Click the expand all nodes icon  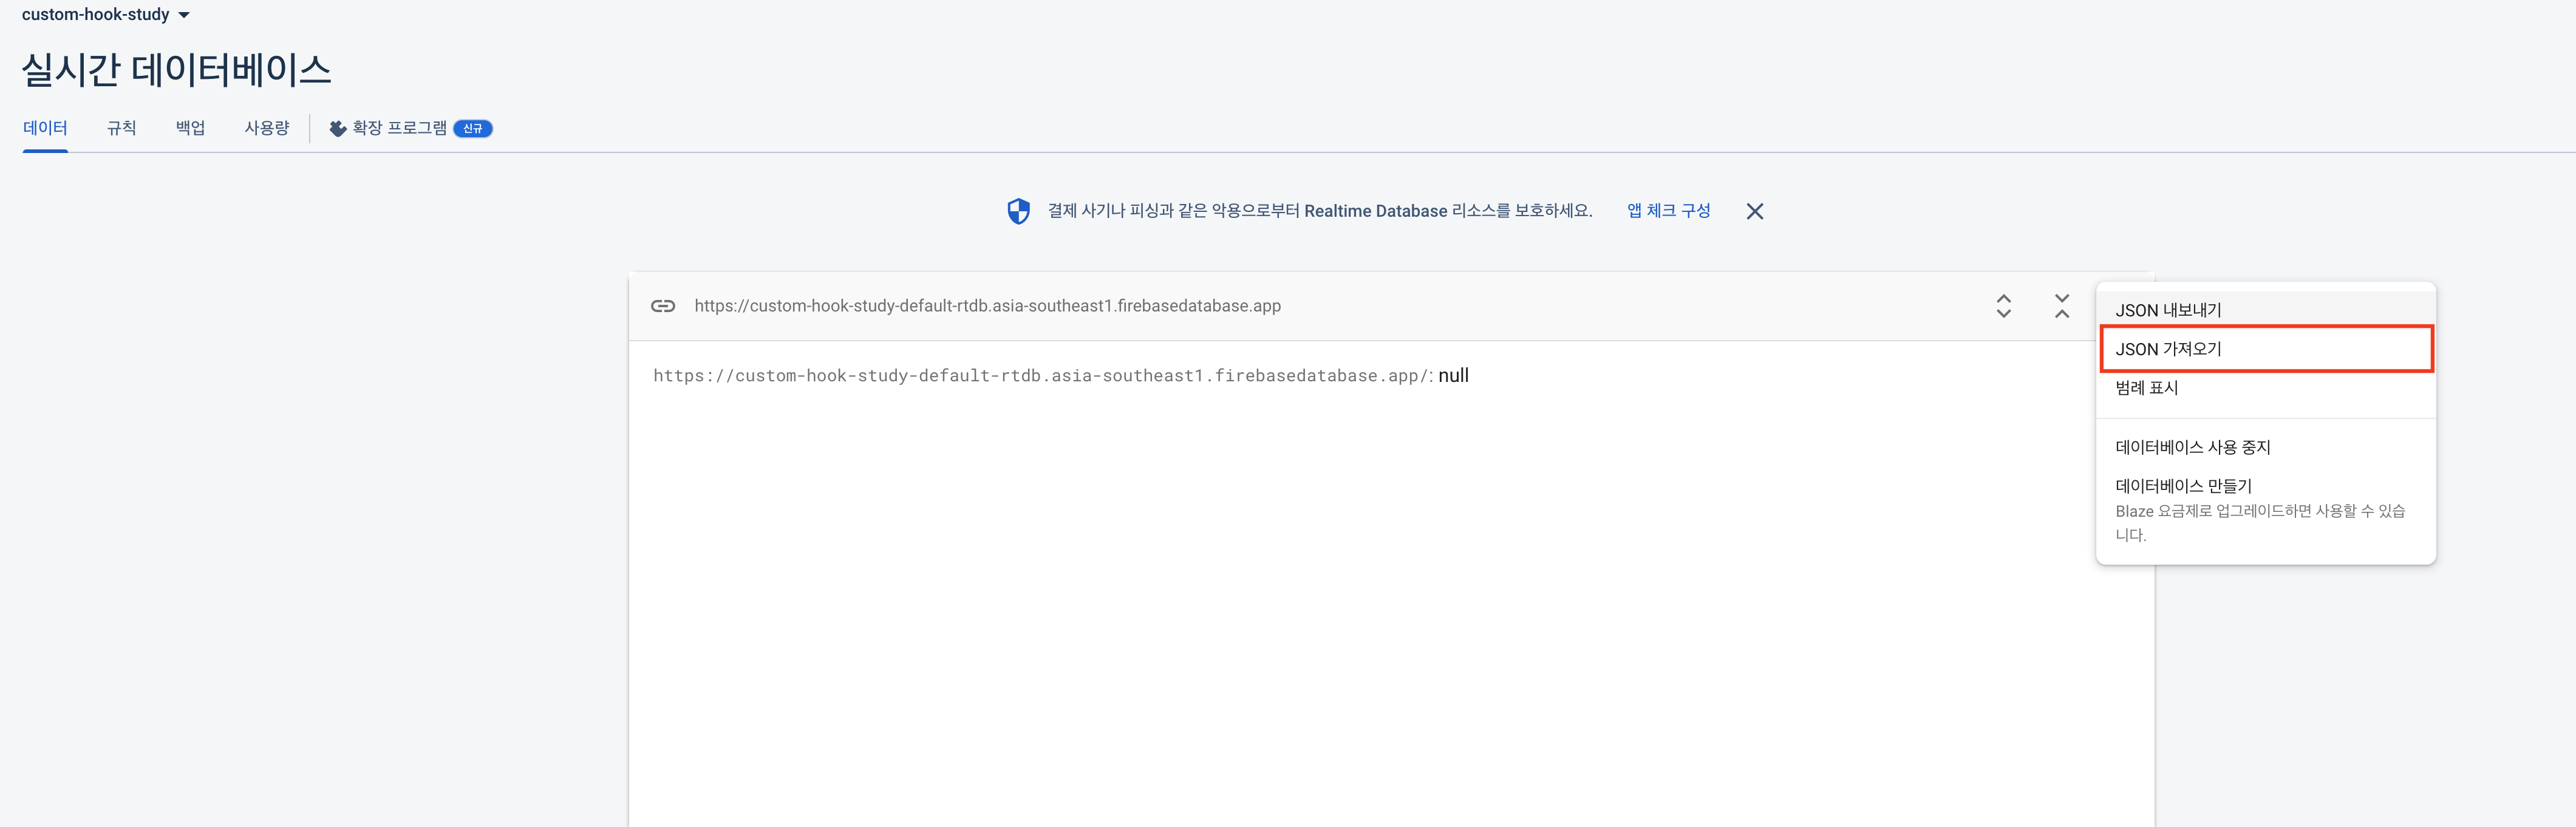point(2003,306)
